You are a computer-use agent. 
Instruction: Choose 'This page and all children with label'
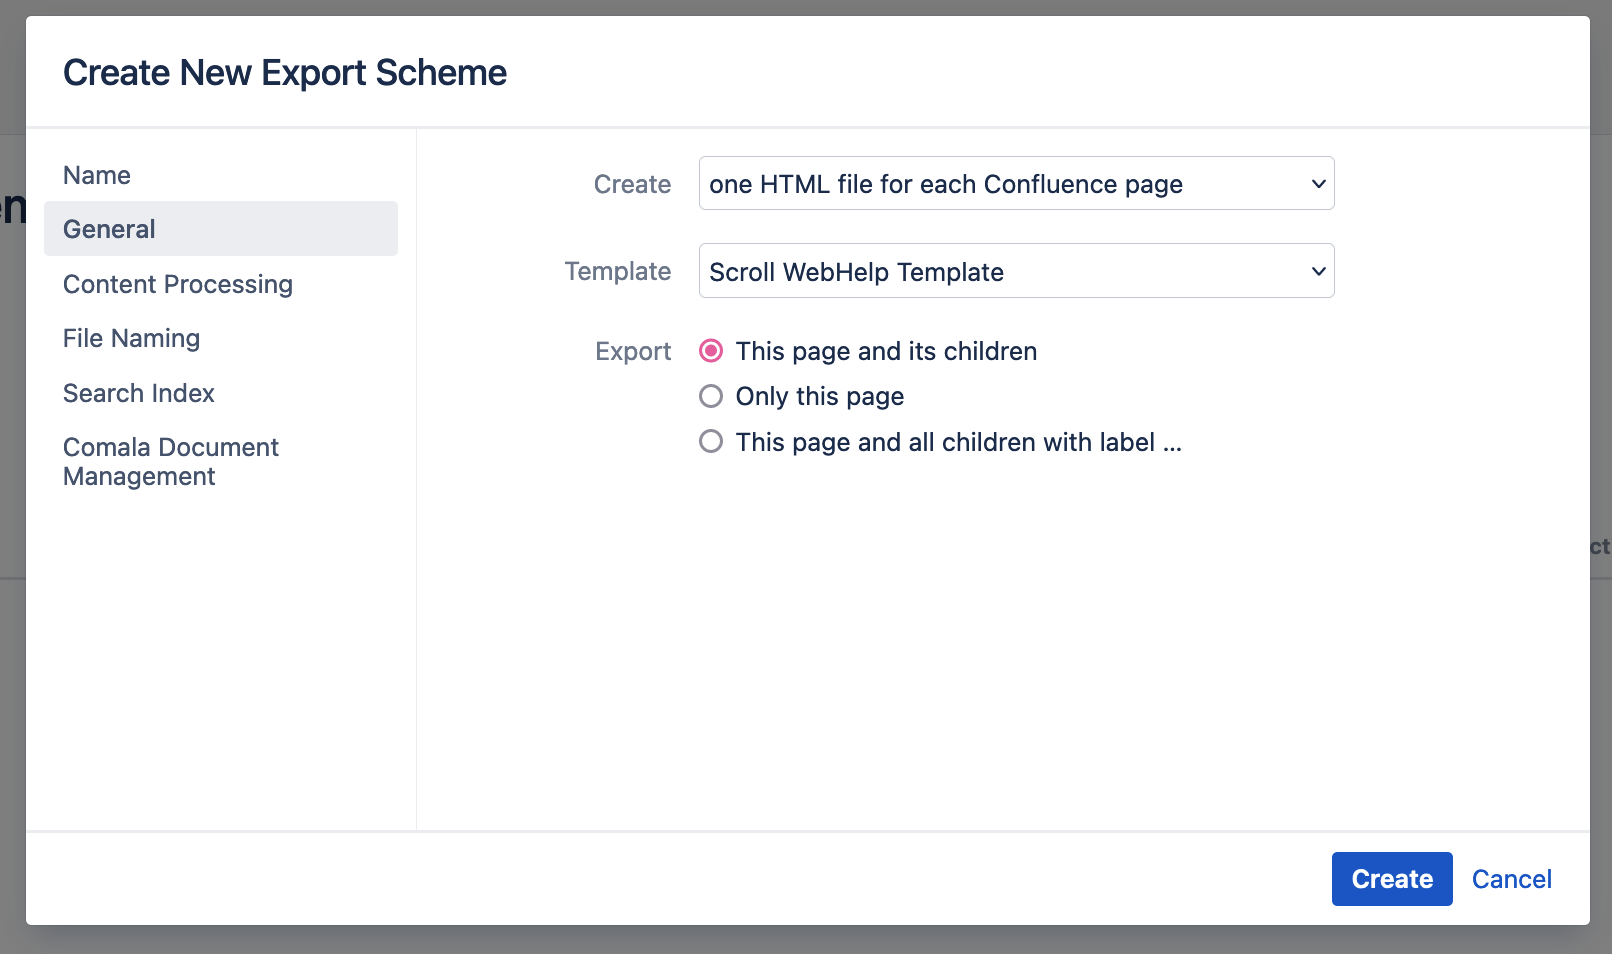710,441
